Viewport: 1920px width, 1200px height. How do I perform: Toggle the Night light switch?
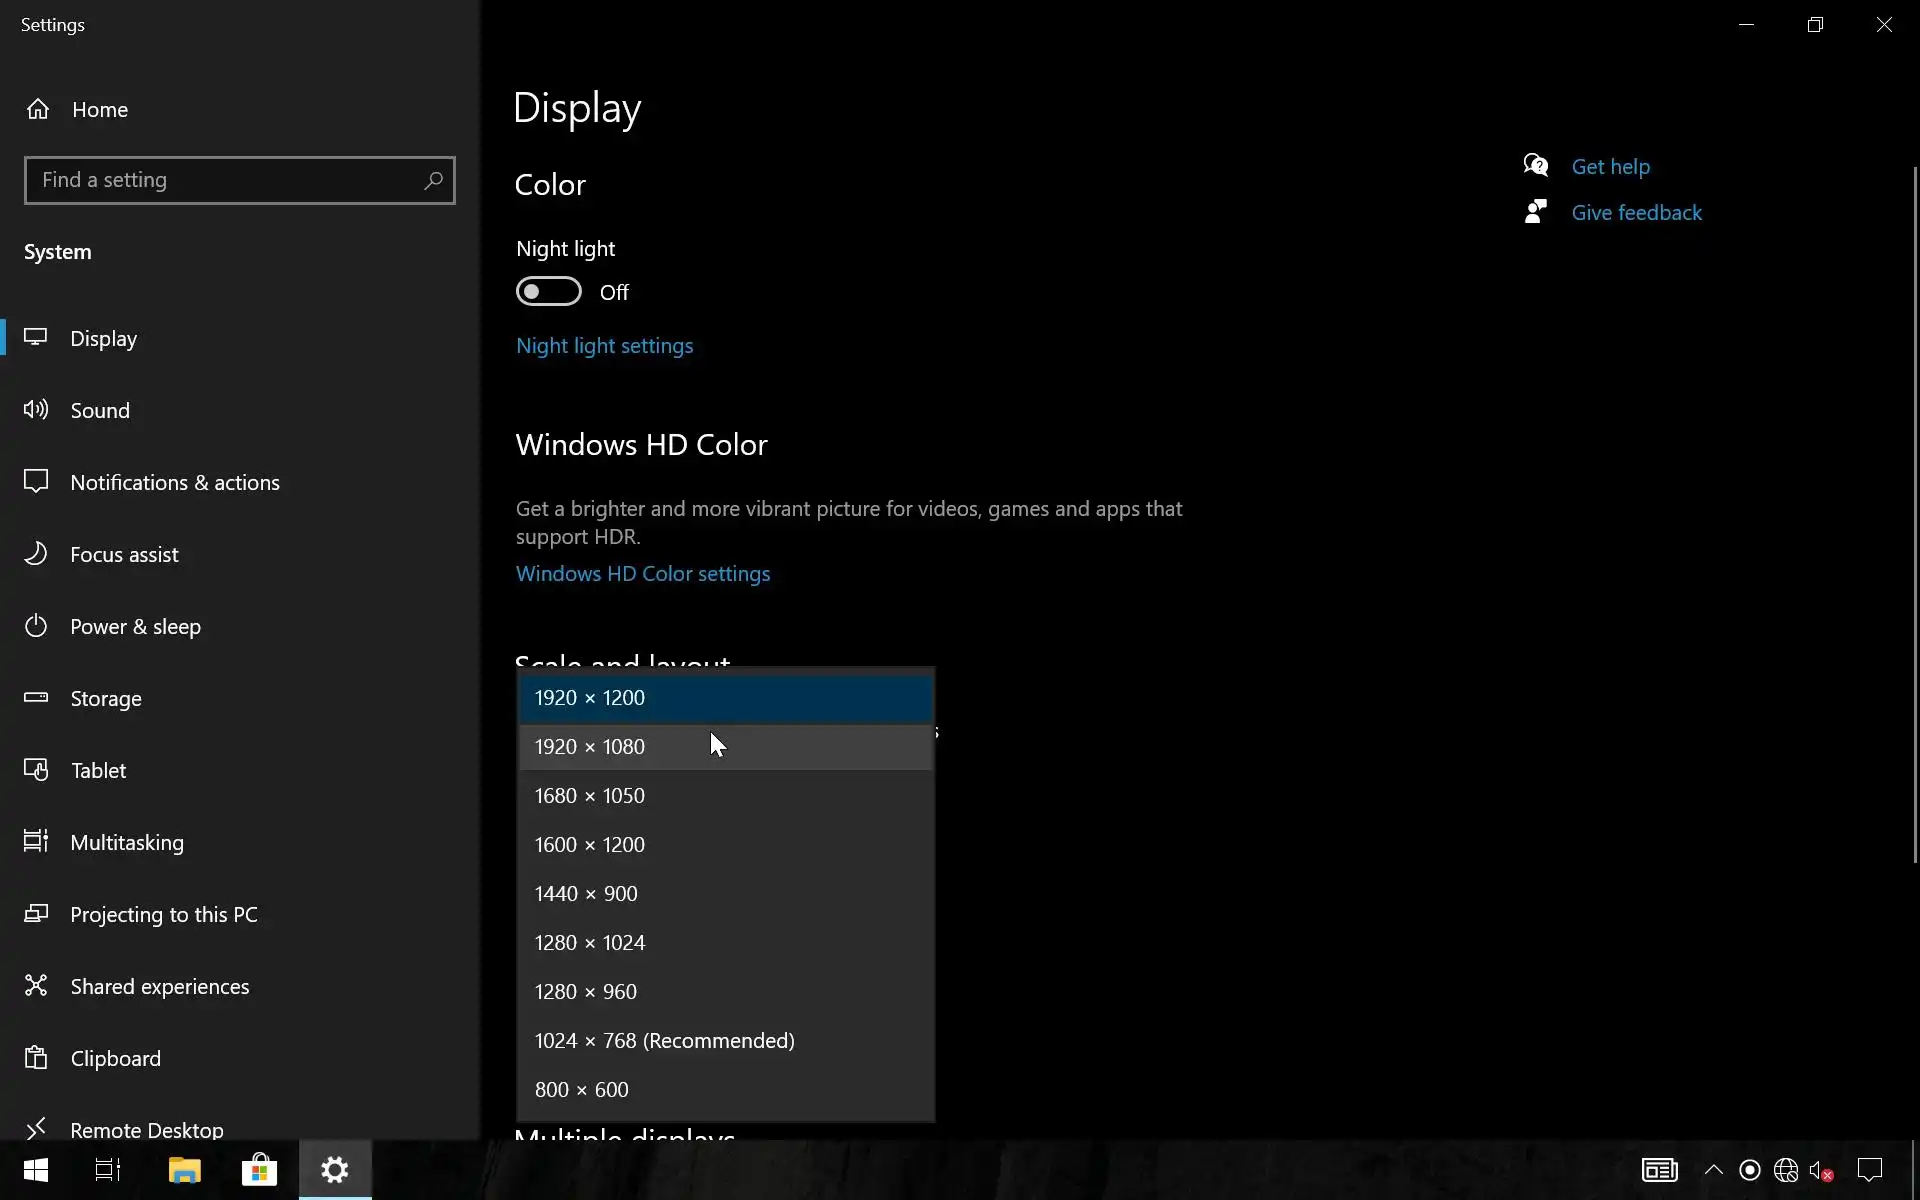point(548,292)
